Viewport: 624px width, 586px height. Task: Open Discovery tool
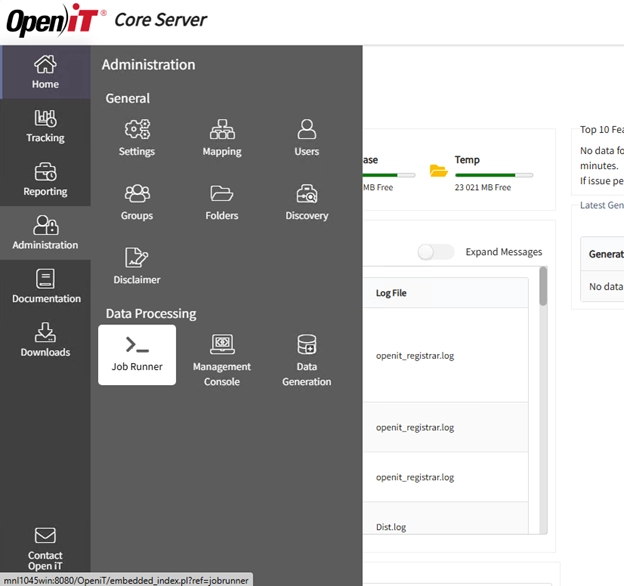[x=307, y=202]
